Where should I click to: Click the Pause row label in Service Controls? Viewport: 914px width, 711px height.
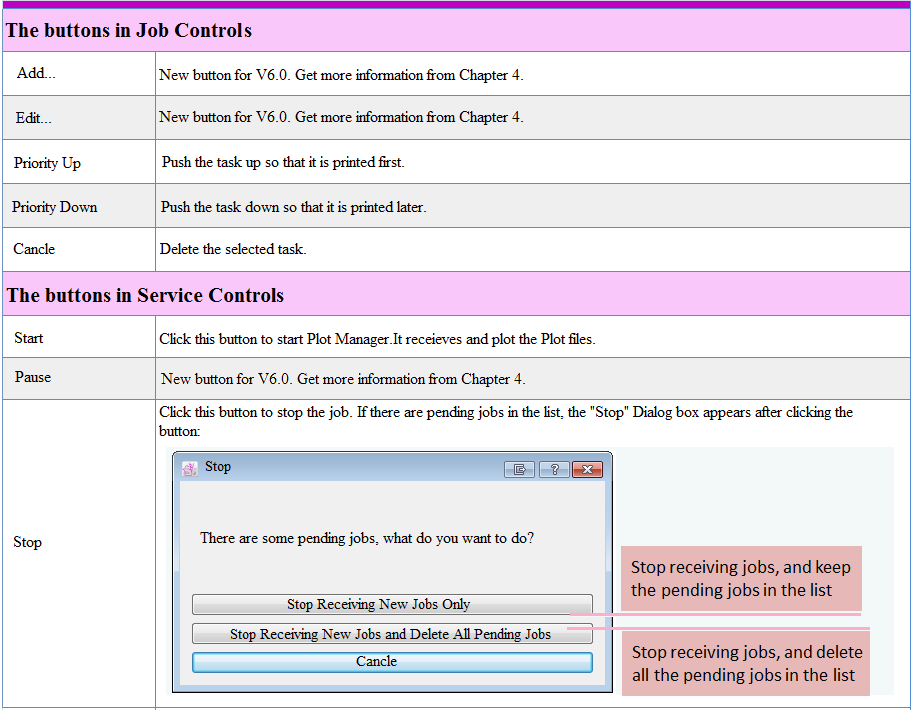33,377
